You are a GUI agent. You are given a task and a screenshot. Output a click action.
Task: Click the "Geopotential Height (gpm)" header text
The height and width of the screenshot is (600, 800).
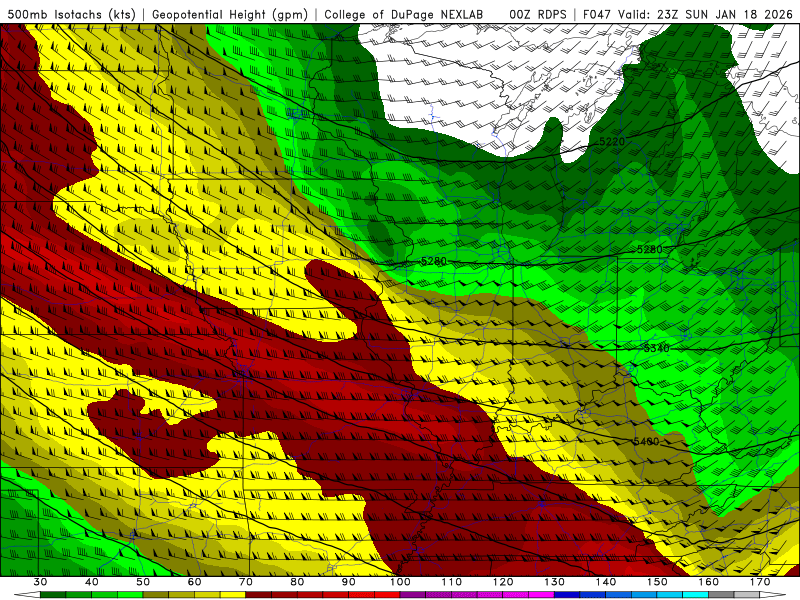tap(230, 14)
